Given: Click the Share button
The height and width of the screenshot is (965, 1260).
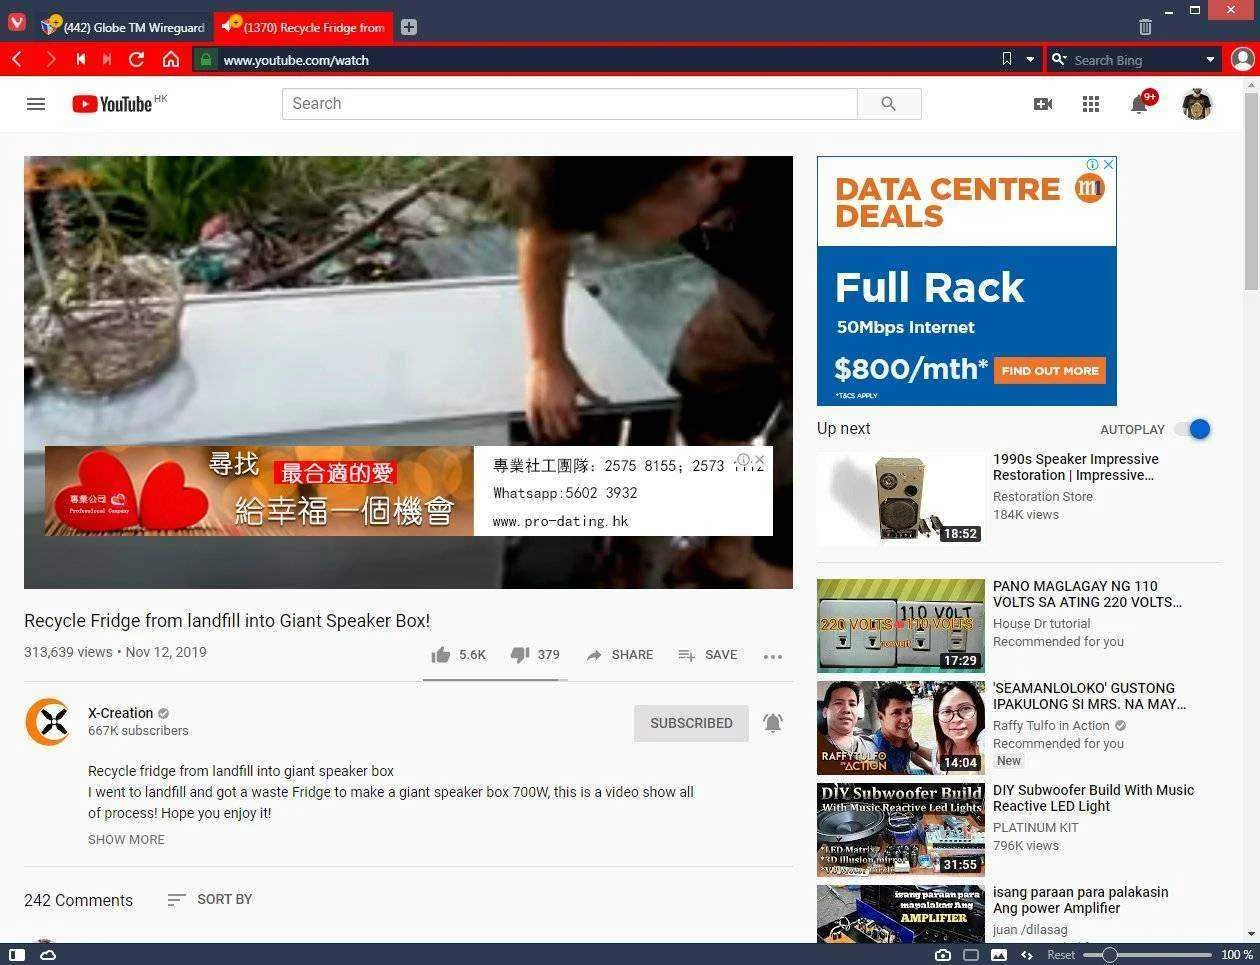Looking at the screenshot, I should click(x=620, y=655).
